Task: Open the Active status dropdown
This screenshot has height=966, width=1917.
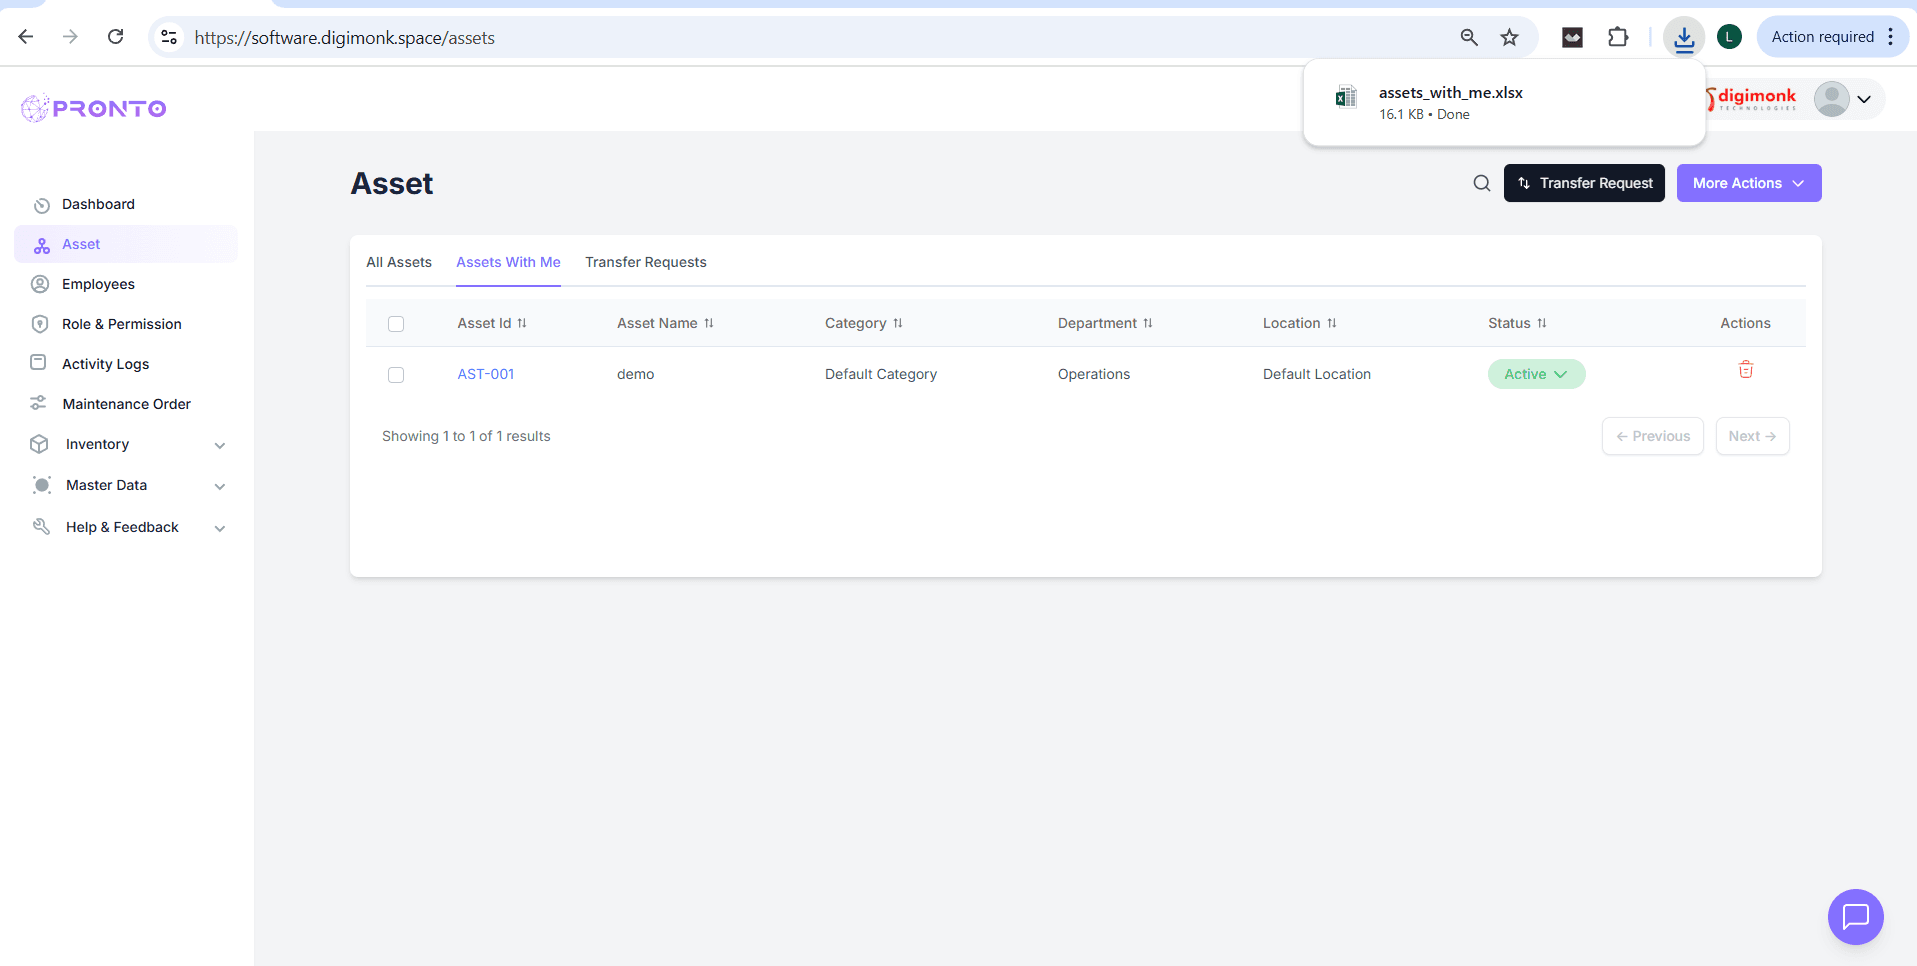Action: coord(1535,374)
